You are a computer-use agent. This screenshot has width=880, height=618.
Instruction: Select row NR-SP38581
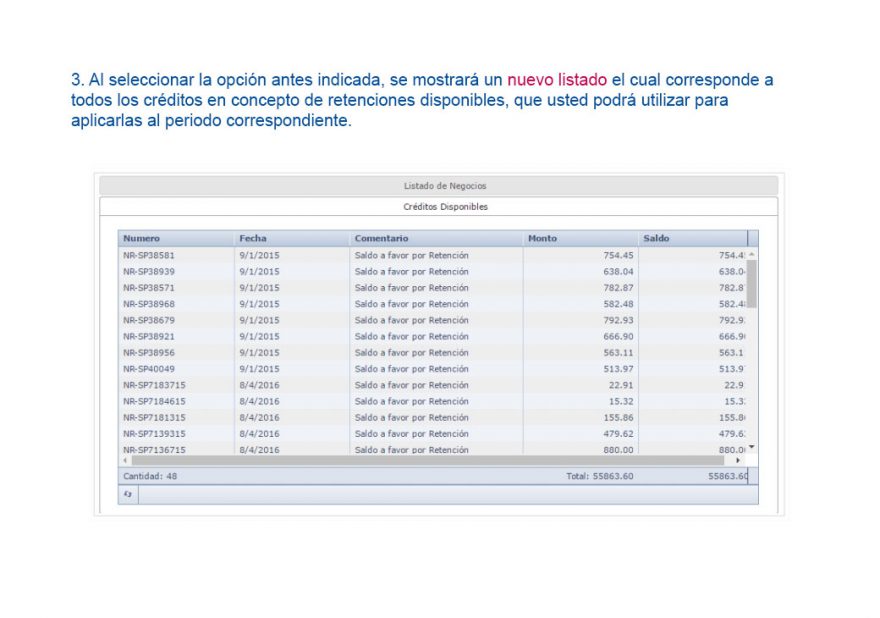coord(433,255)
